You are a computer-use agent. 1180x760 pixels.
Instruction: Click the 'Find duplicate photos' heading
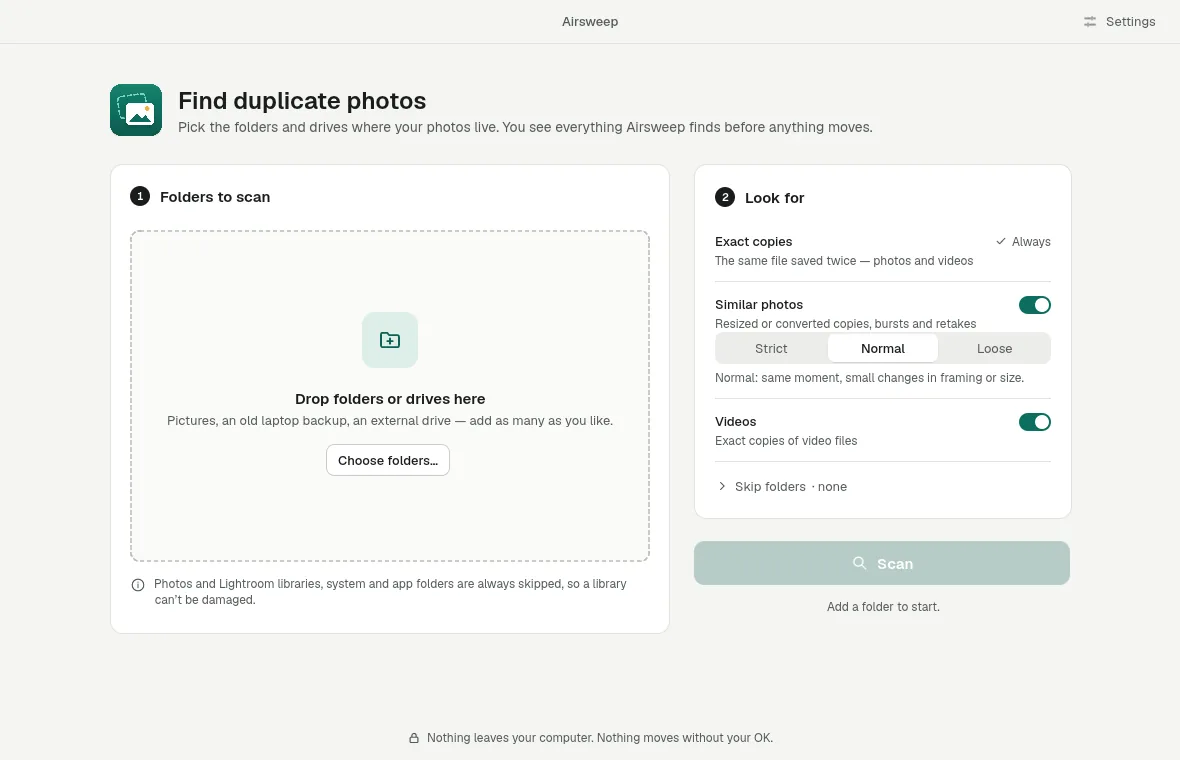point(302,101)
